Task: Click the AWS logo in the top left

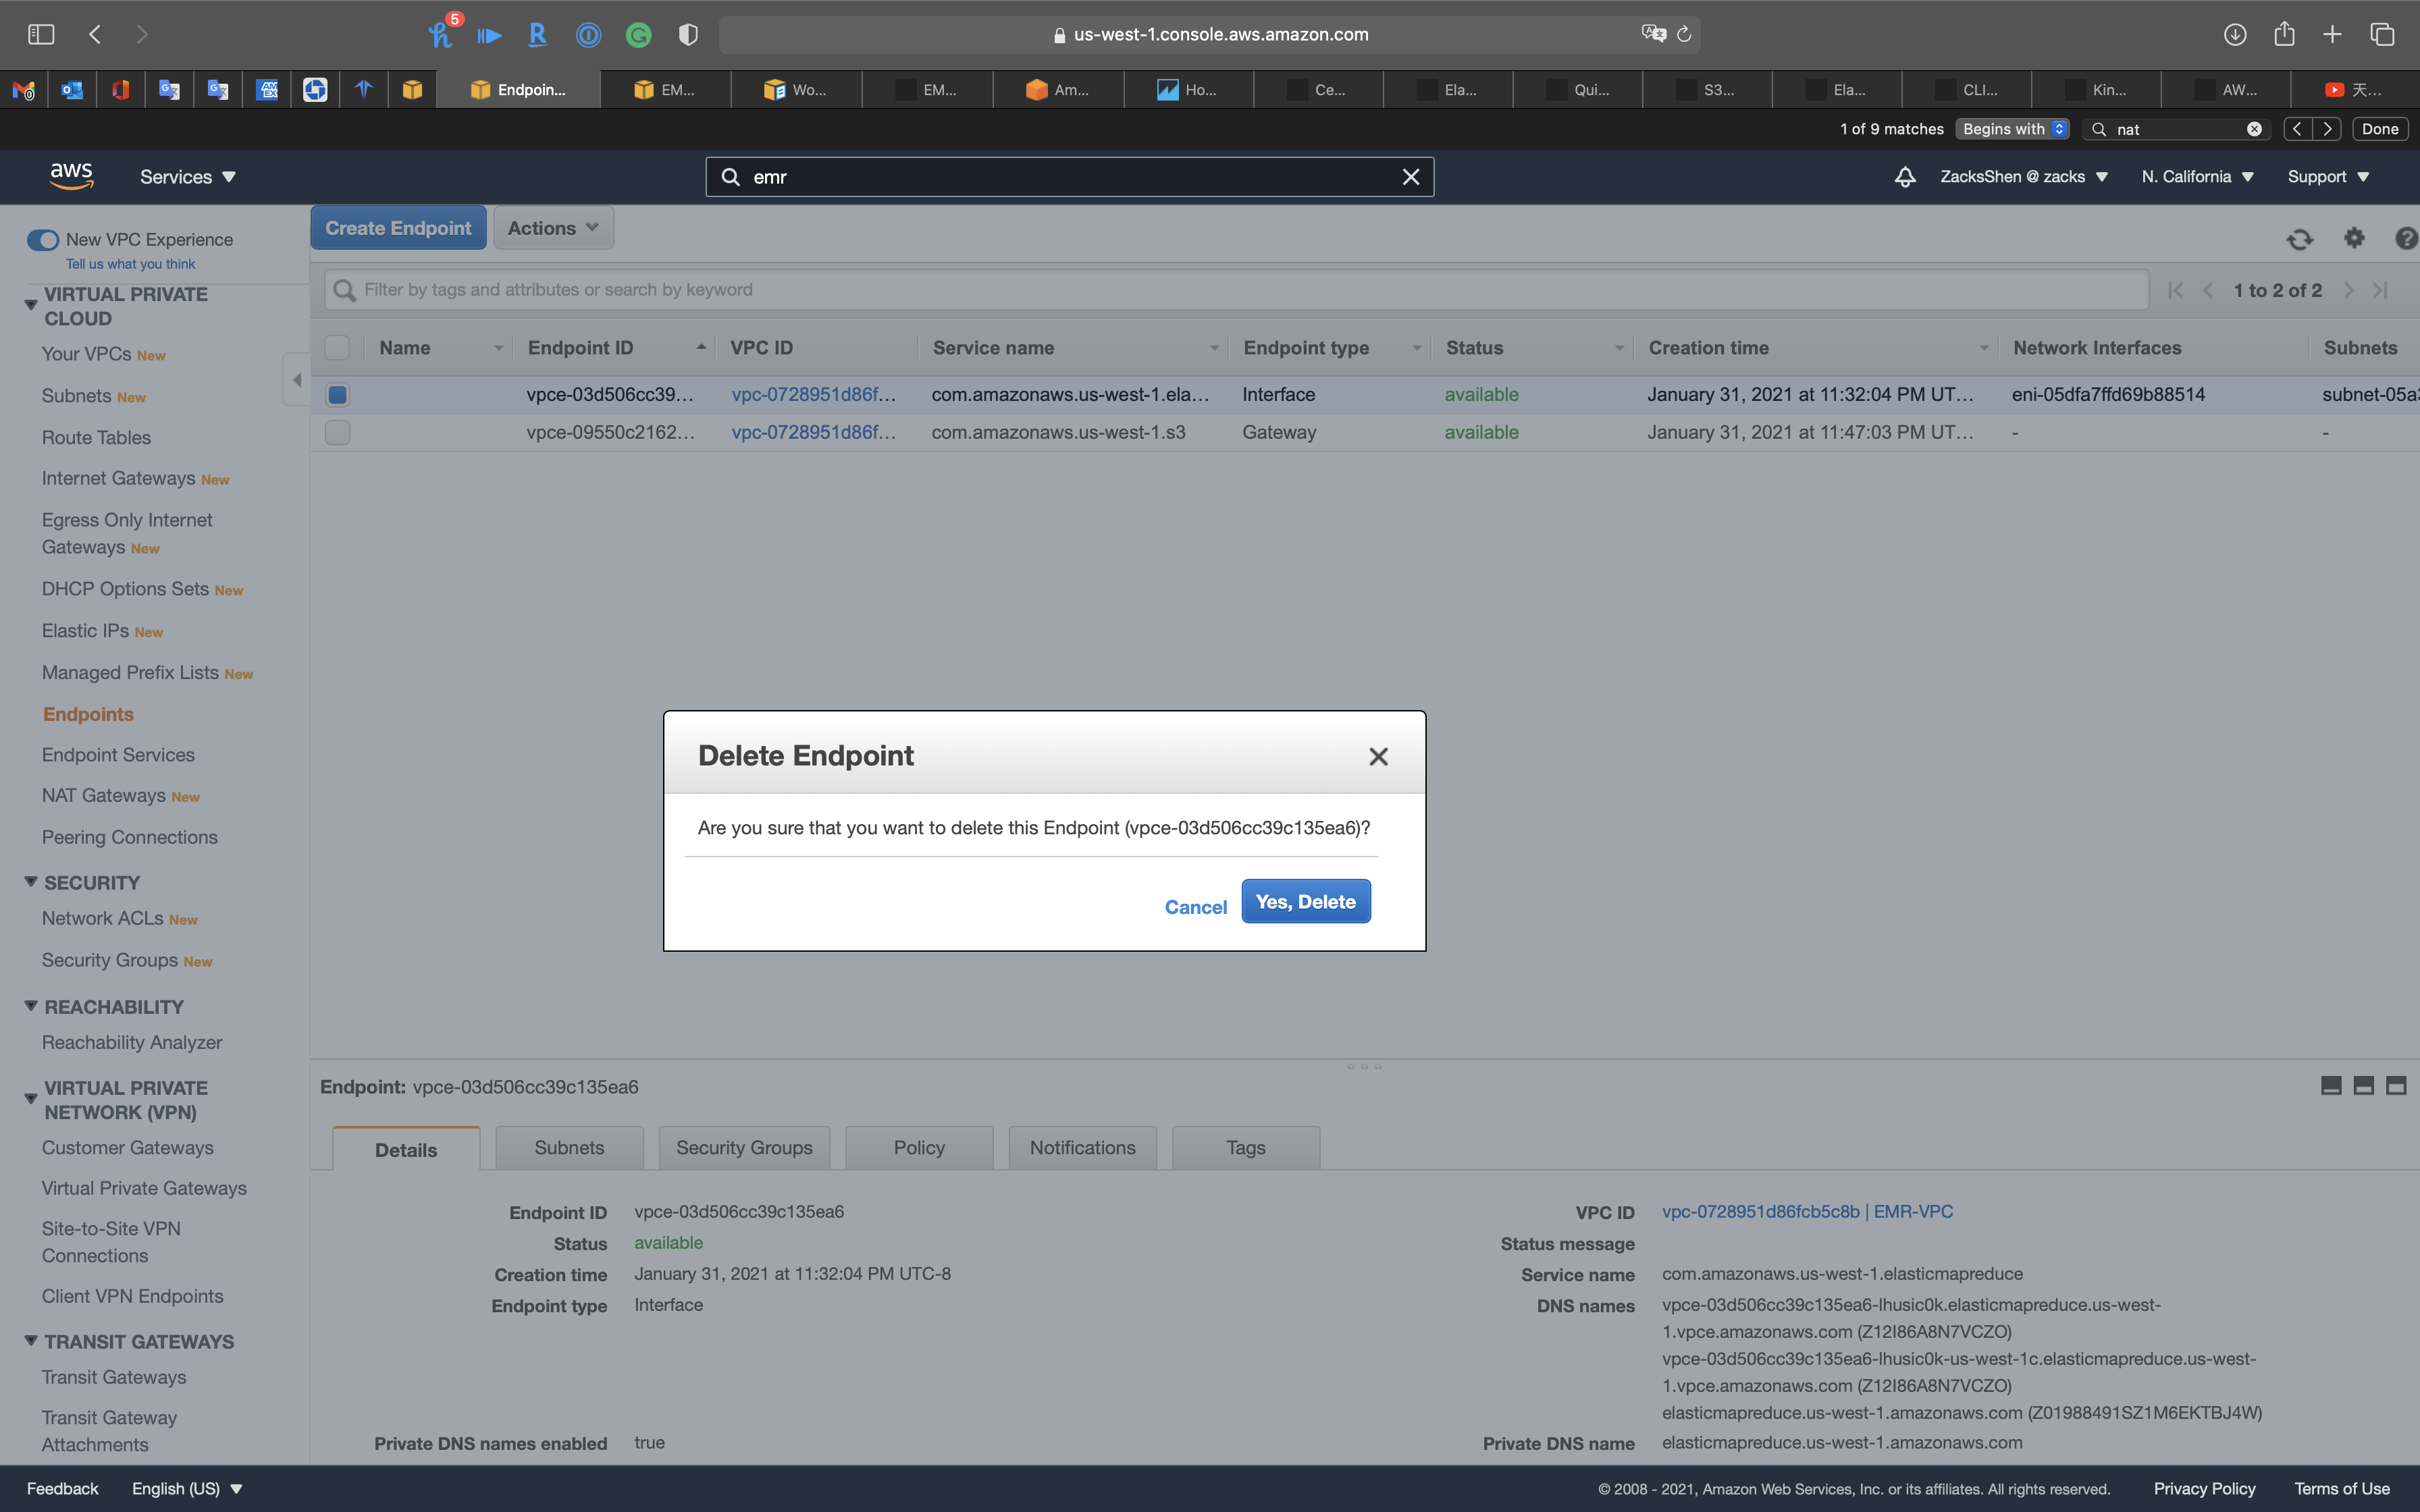Action: point(71,176)
